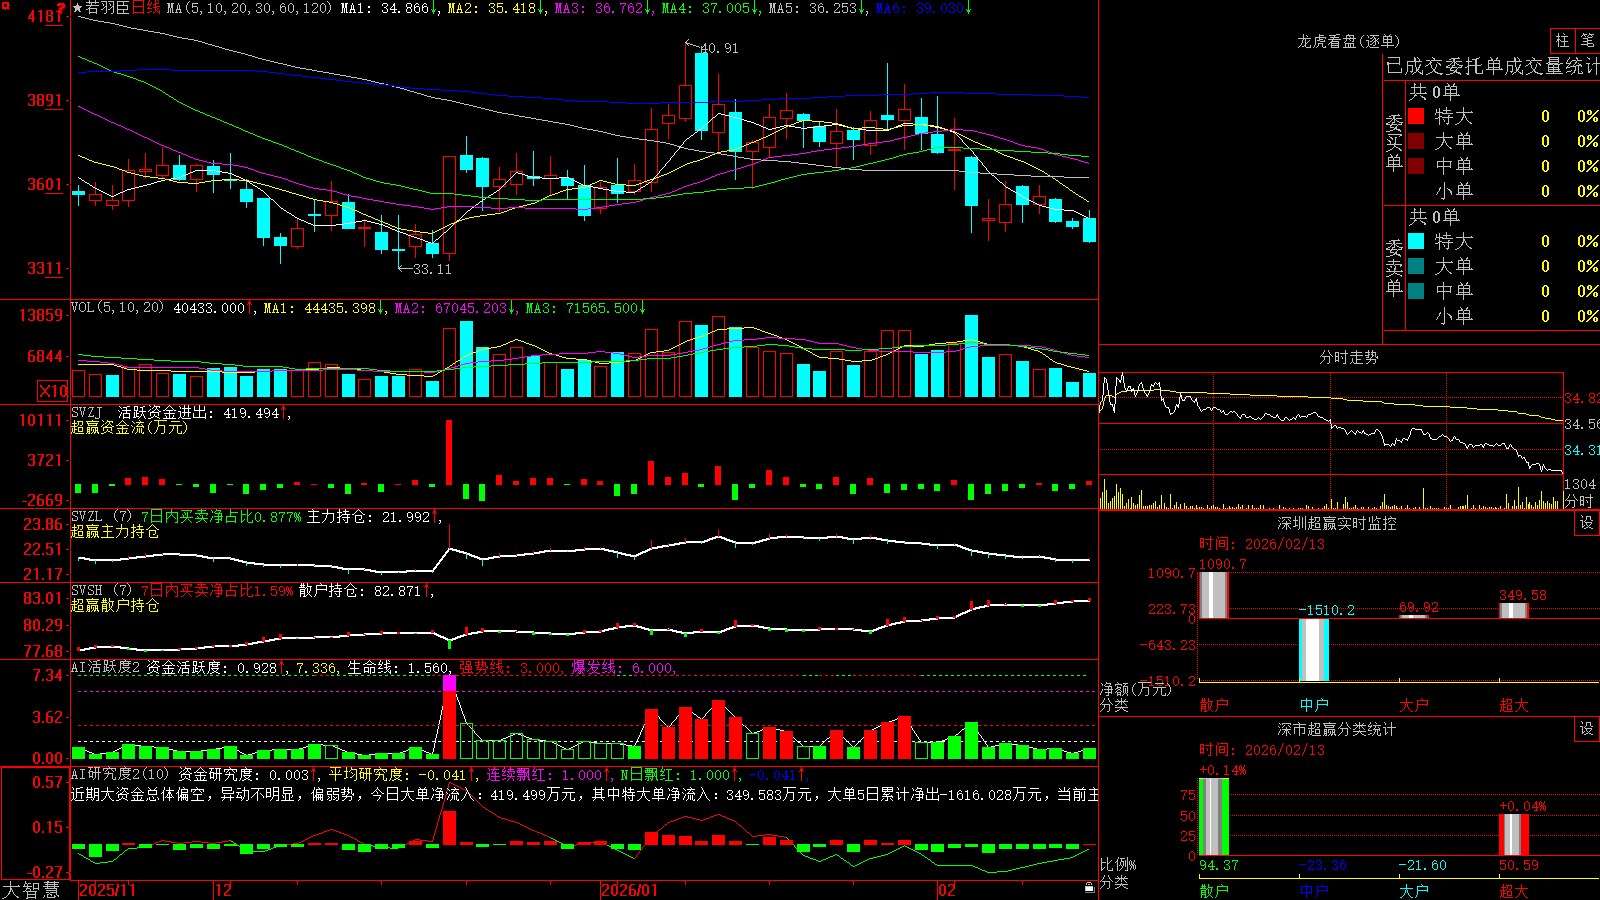Viewport: 1600px width, 900px height.
Task: Click the teal 大单 sell-order swatch
Action: tap(1416, 266)
